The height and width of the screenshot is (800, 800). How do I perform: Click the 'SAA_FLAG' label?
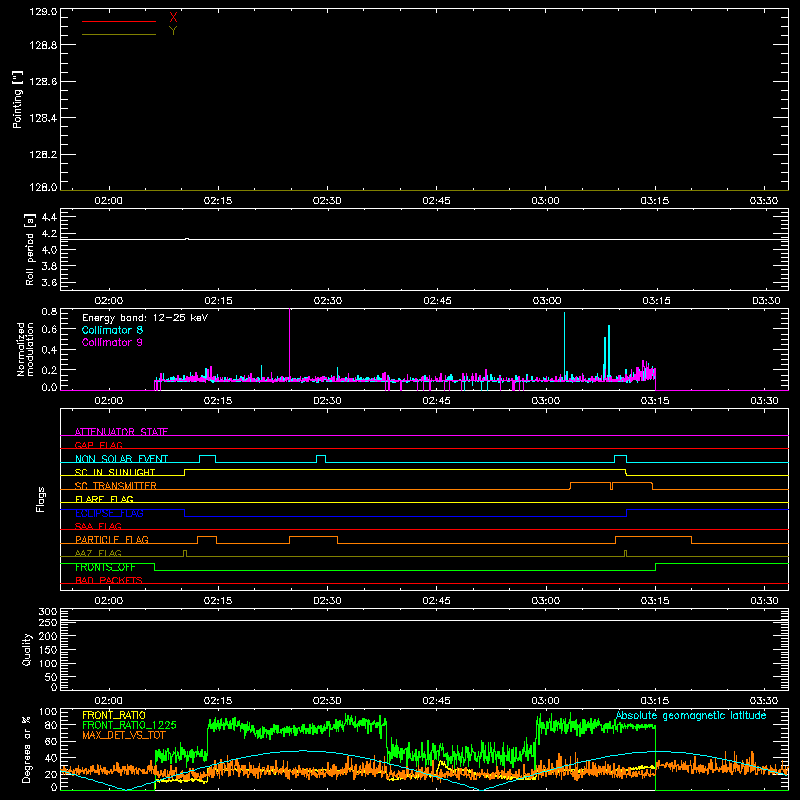tap(98, 526)
